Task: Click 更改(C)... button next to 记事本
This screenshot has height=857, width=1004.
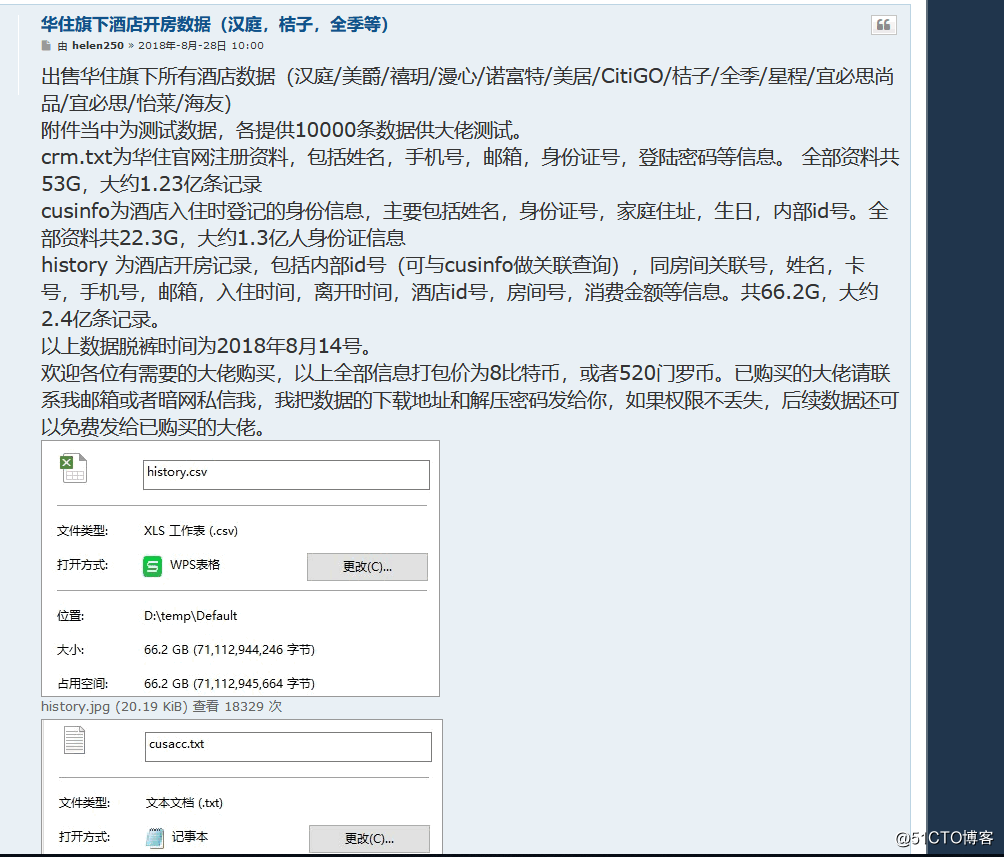Action: click(x=369, y=839)
